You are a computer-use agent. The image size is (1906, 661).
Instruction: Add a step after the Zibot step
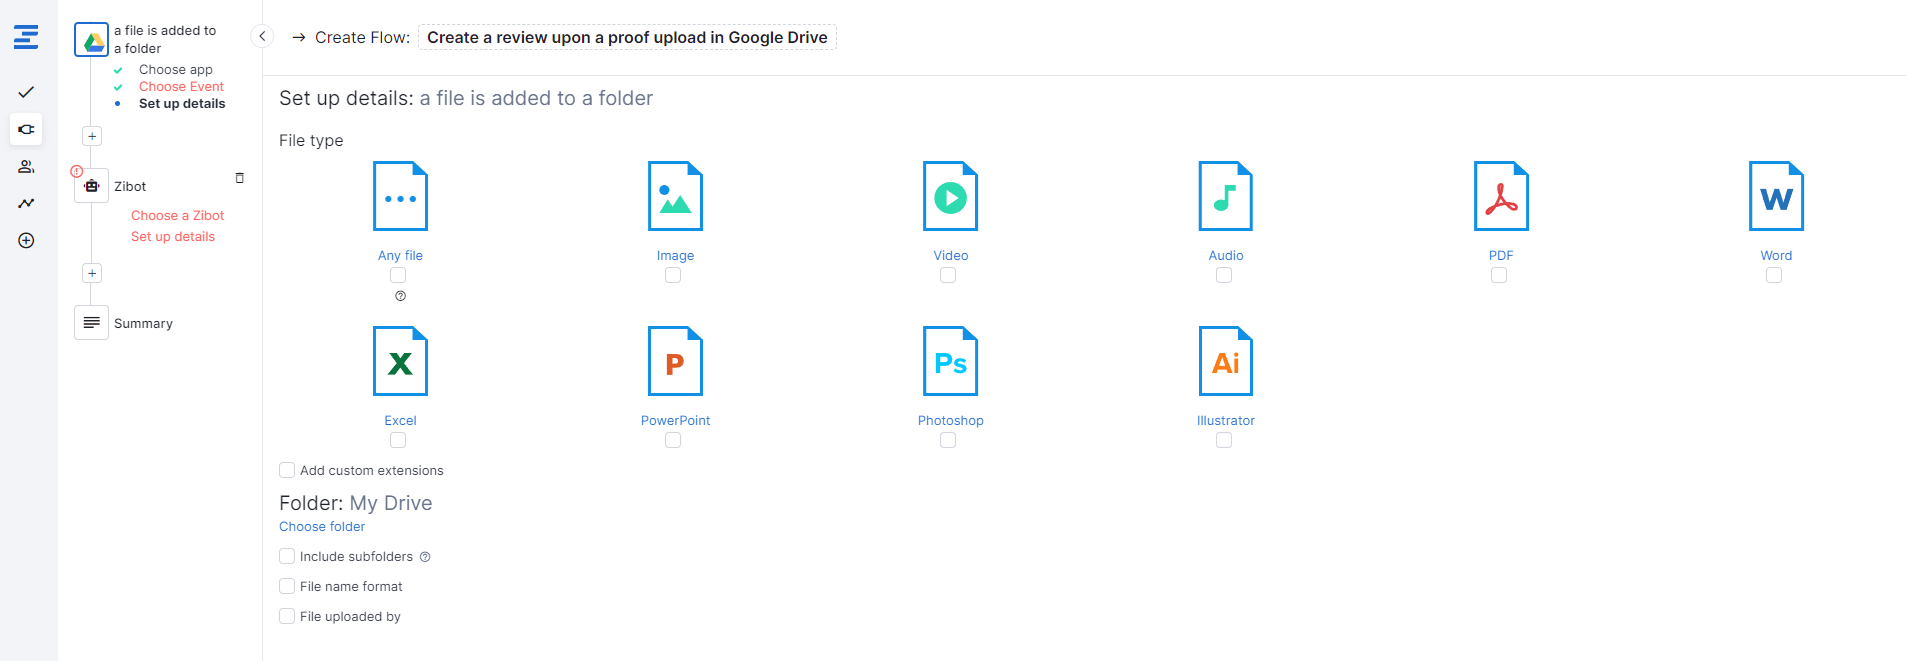tap(92, 273)
